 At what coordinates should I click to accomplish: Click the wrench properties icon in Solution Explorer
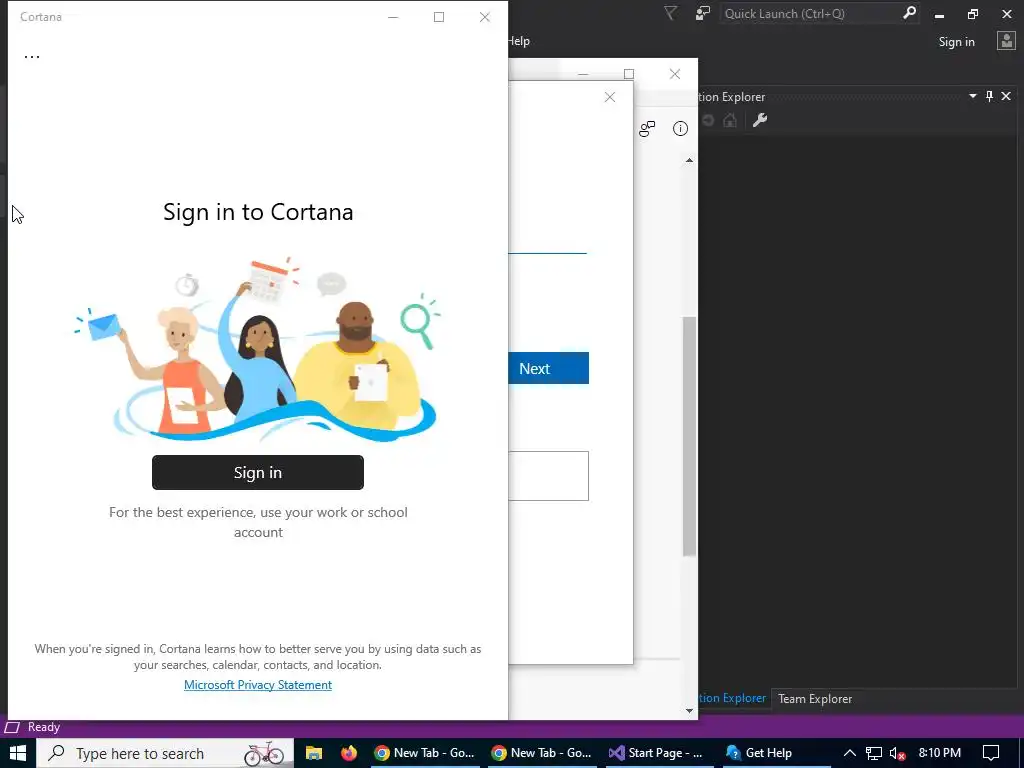click(x=760, y=120)
